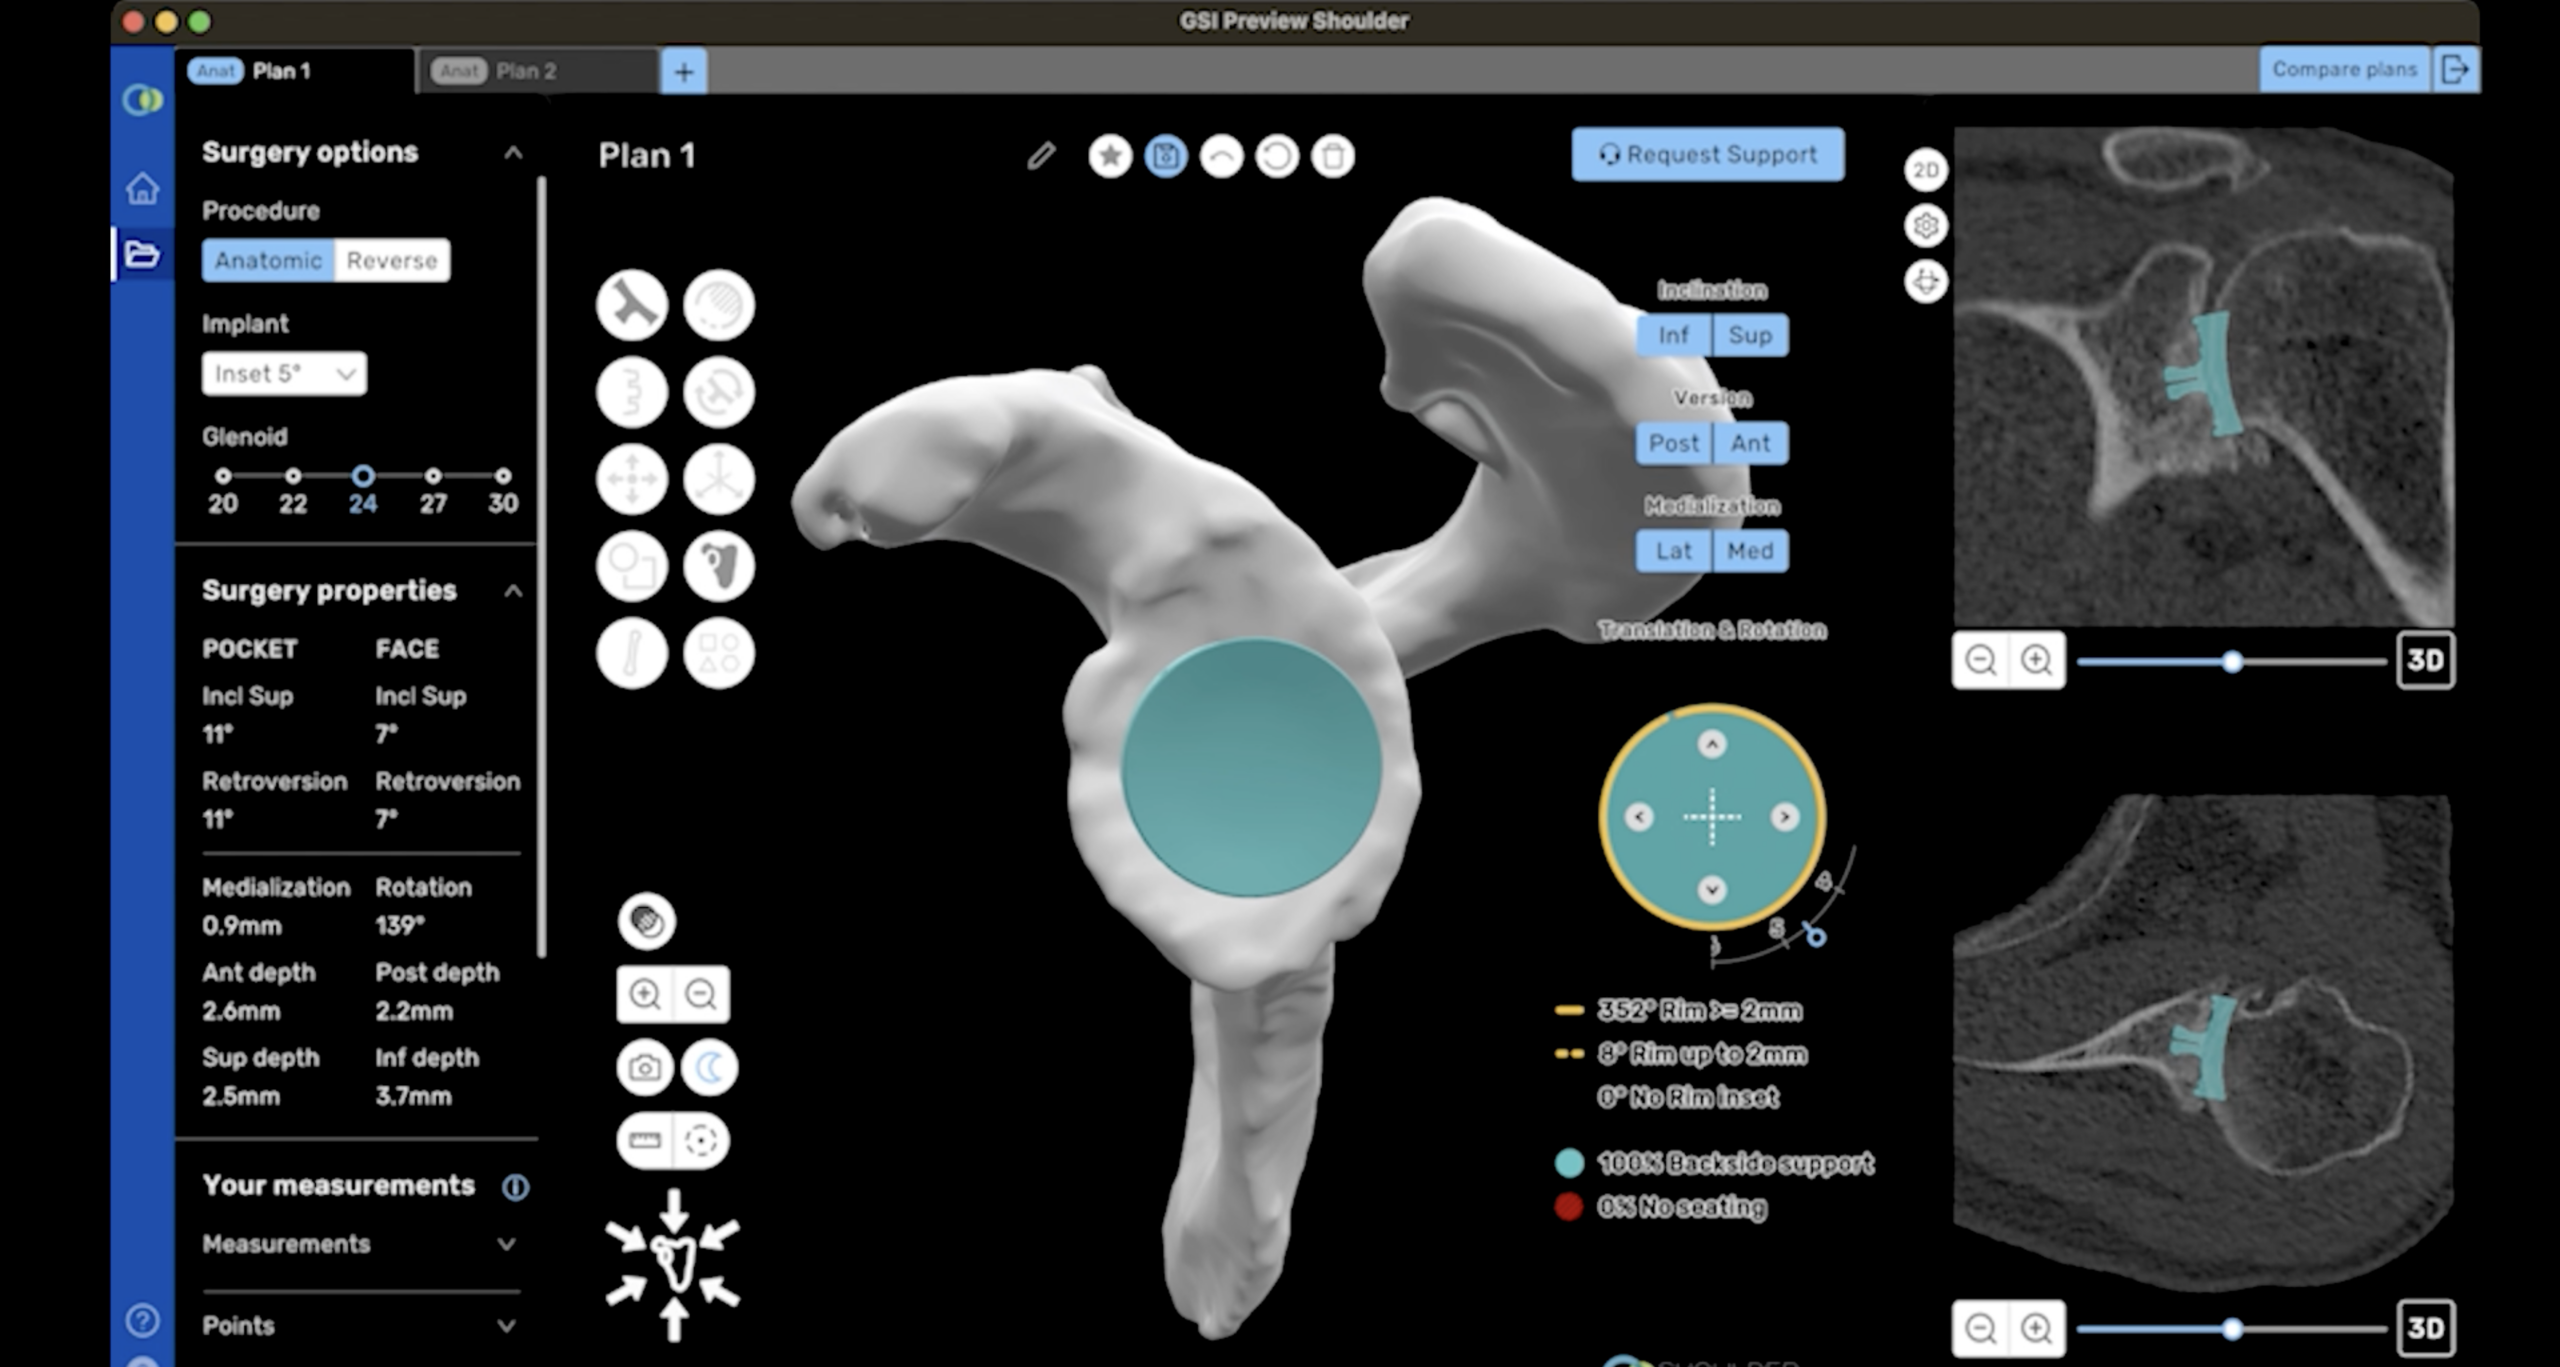Collapse the Surgery options panel
The image size is (2560, 1367).
coord(513,153)
